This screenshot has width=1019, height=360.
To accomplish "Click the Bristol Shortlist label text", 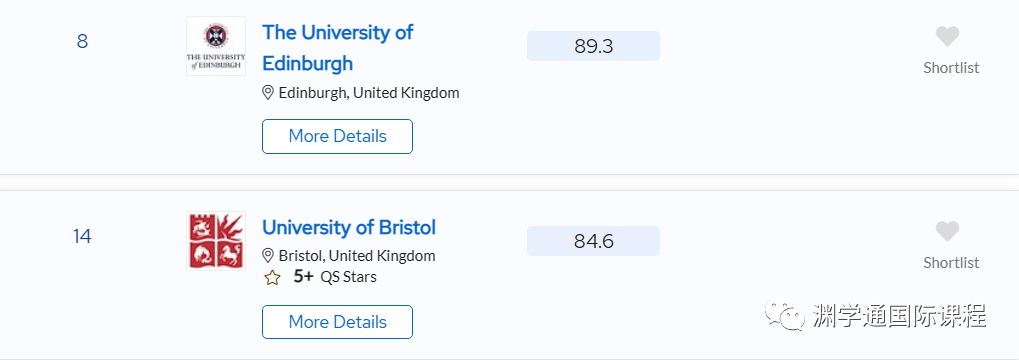I will [951, 263].
